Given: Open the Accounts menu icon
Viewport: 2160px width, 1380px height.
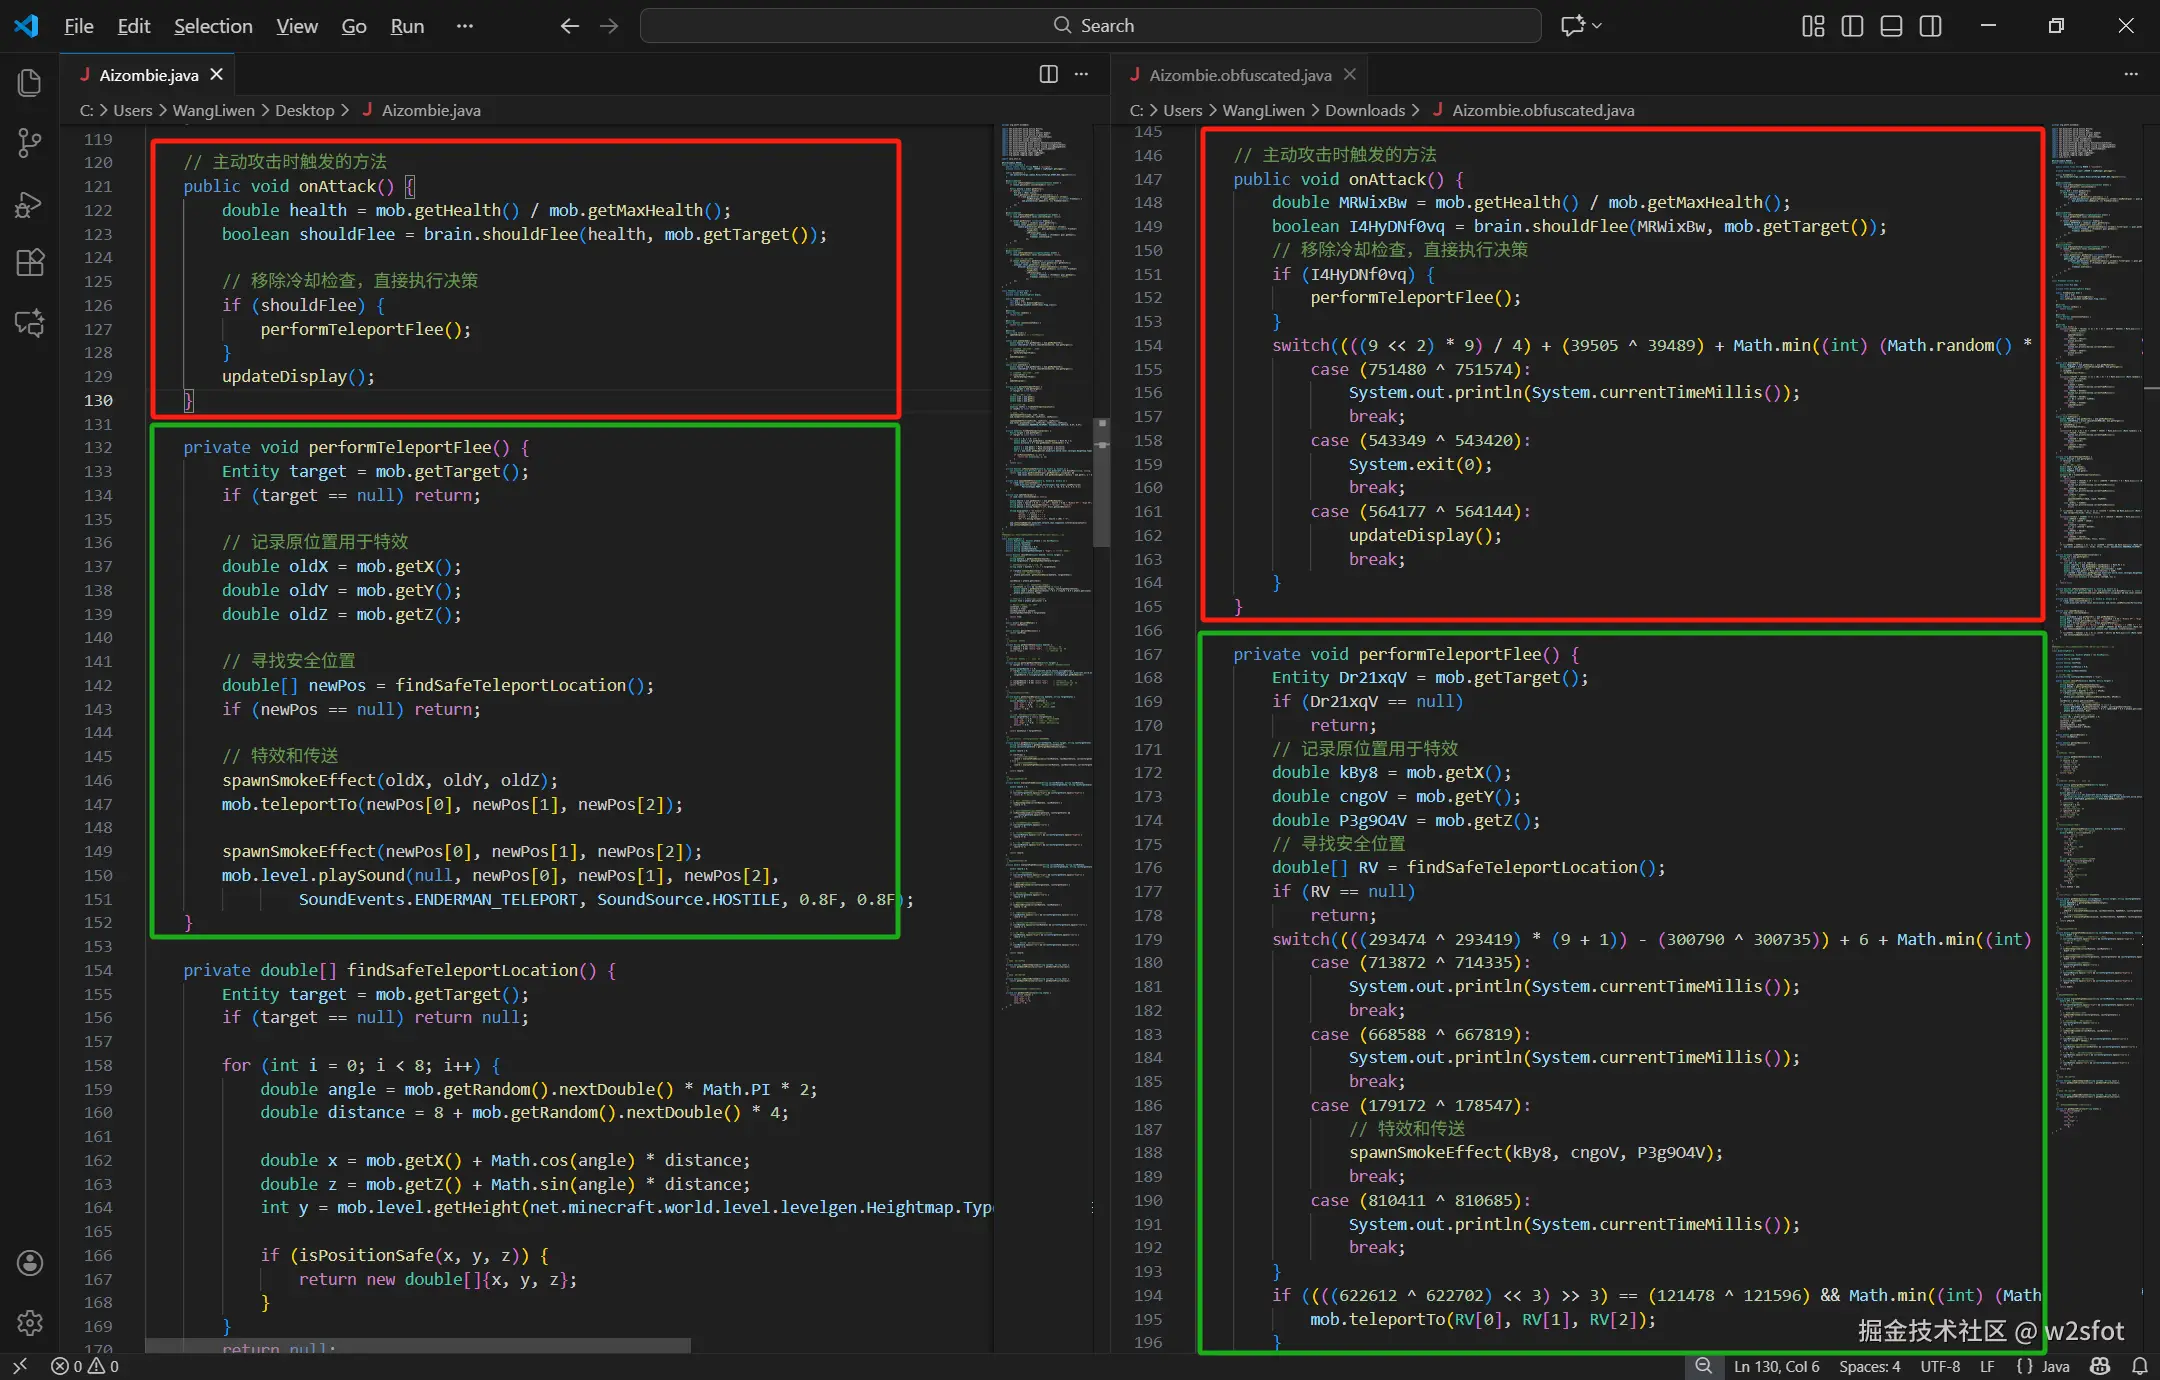Looking at the screenshot, I should tap(30, 1263).
